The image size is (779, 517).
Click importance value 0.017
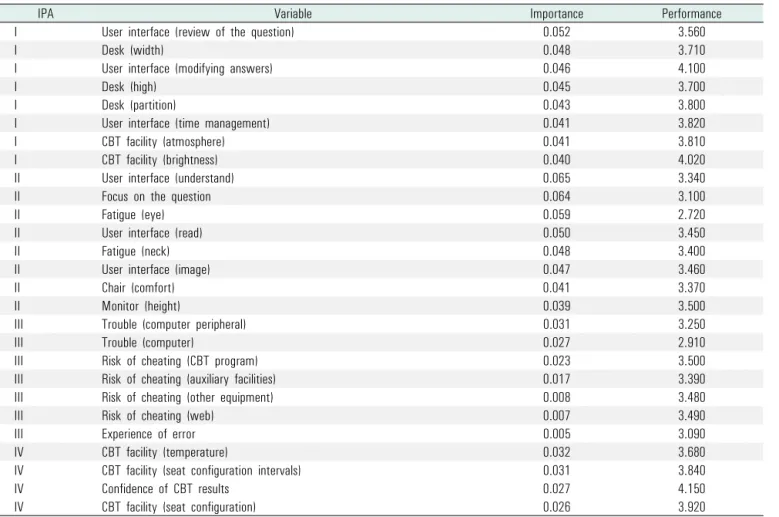[x=556, y=379]
